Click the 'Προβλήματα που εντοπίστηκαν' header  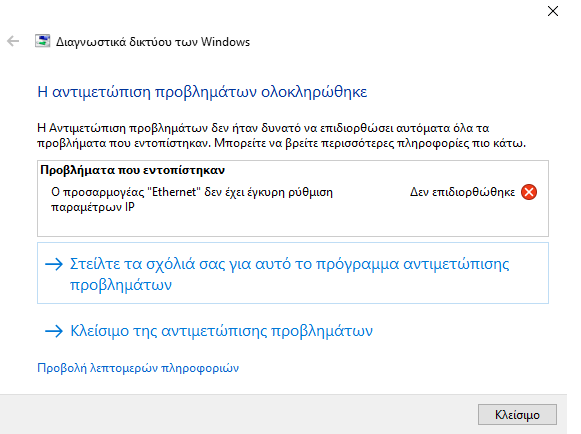tap(132, 170)
